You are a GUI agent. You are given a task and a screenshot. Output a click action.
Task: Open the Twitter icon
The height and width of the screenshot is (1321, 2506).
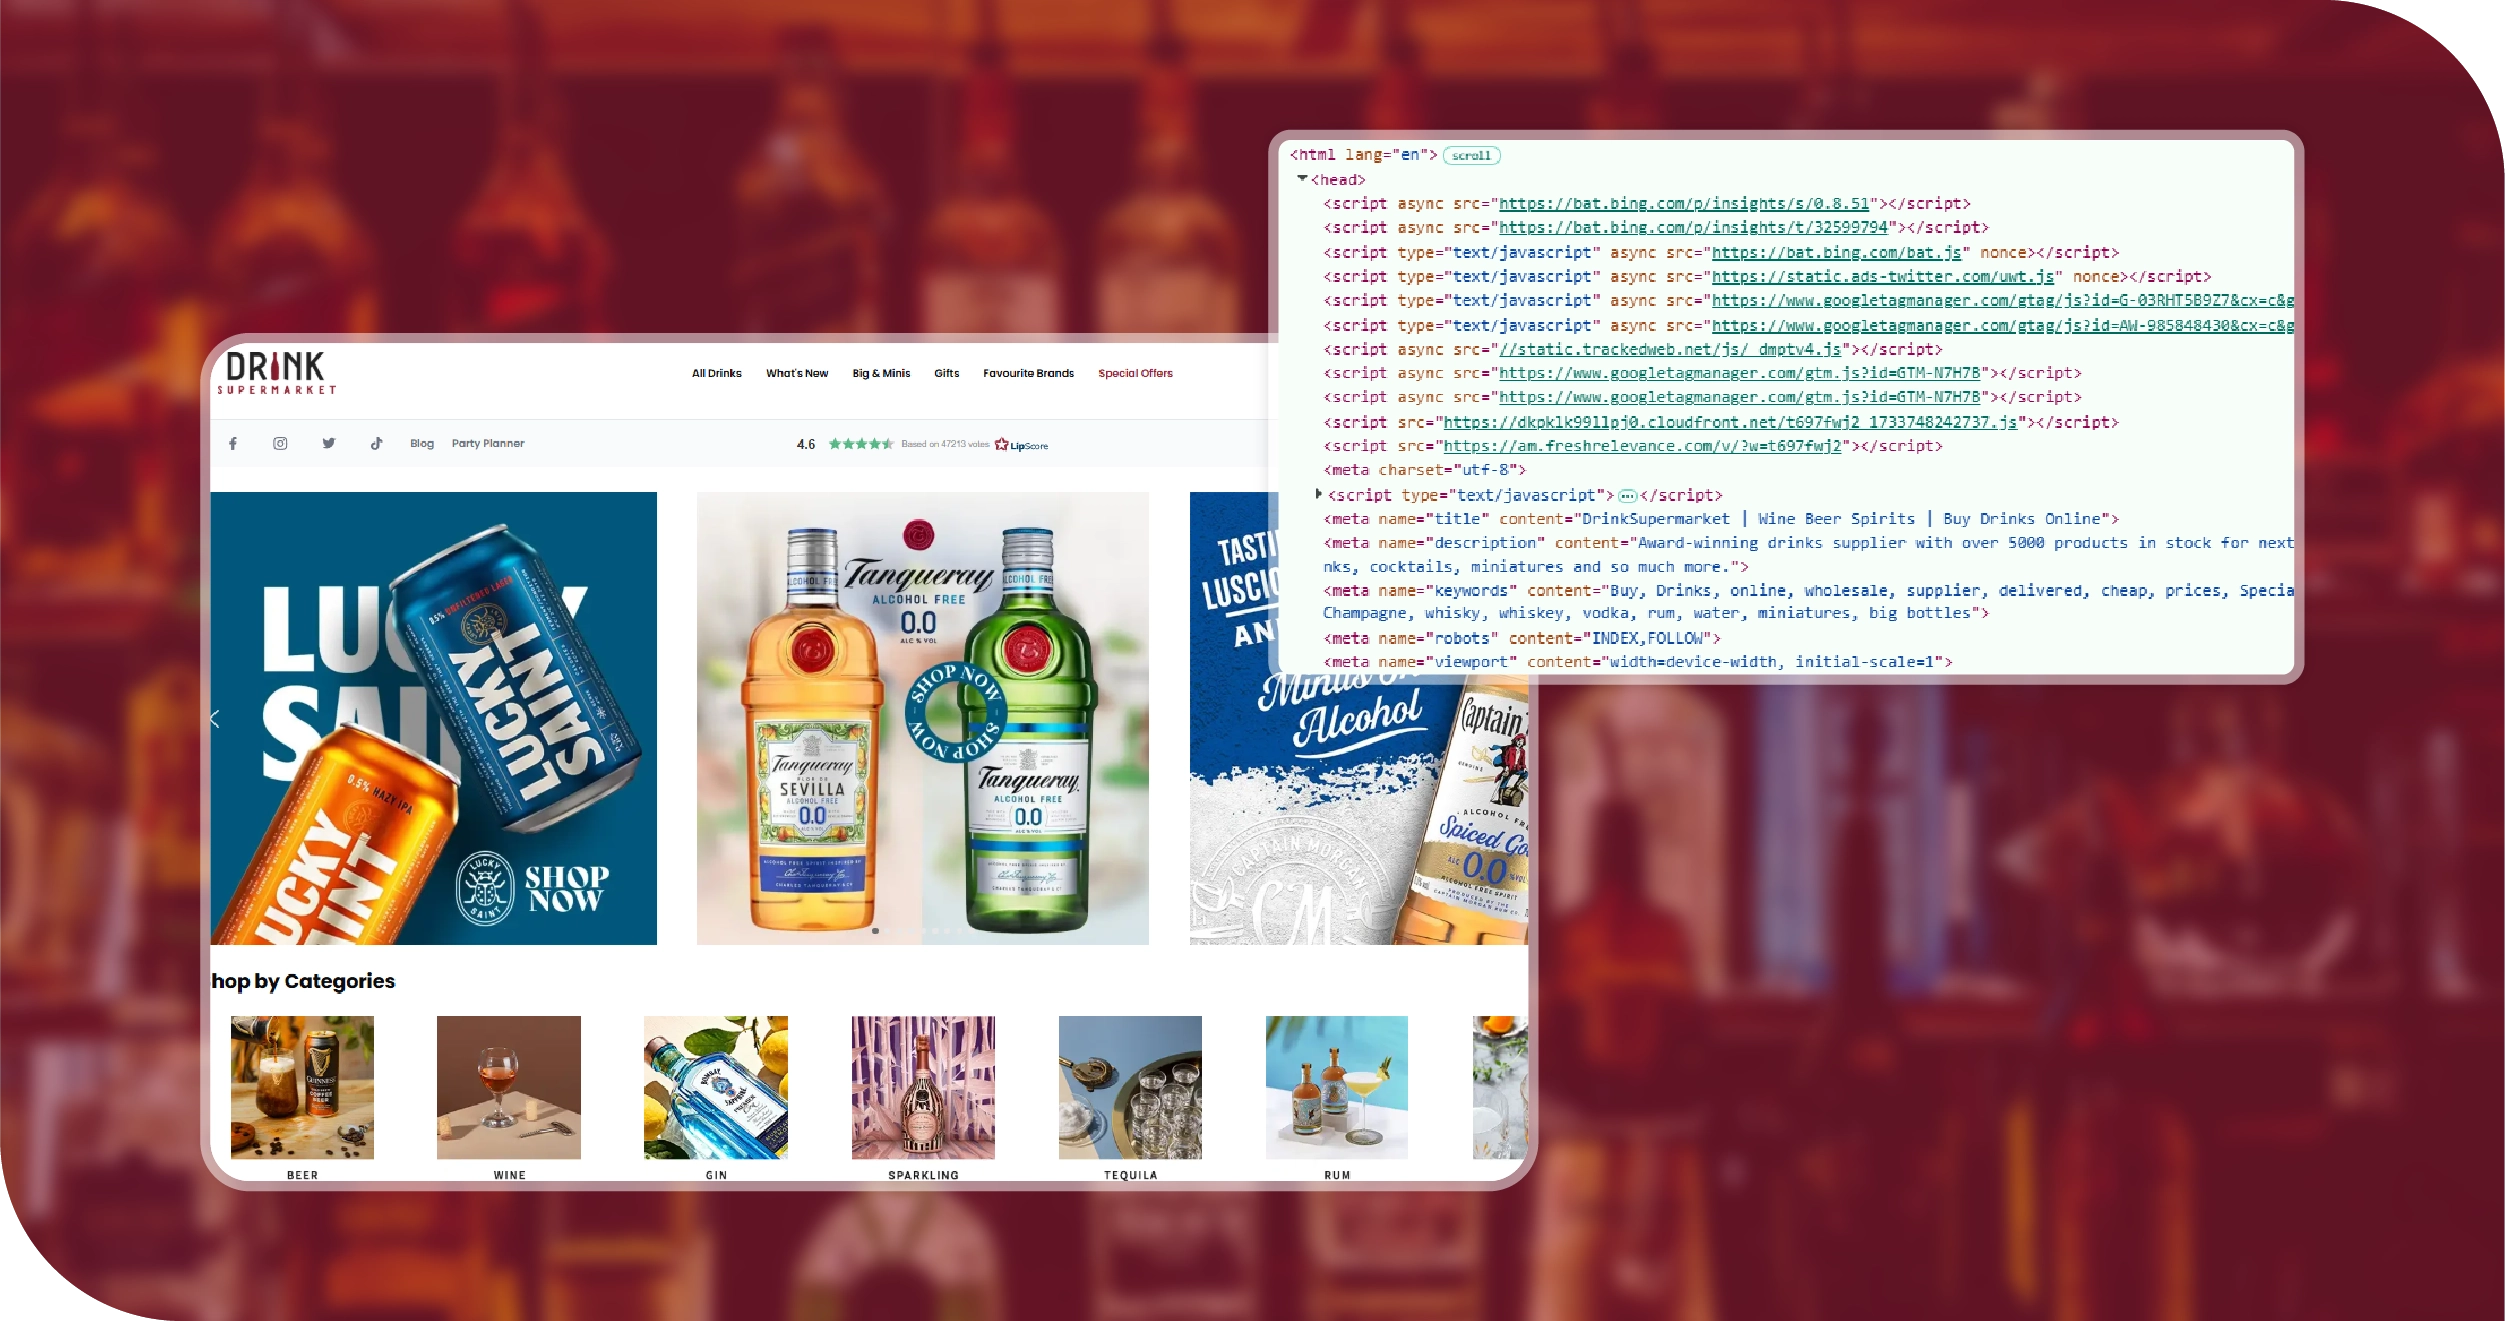click(329, 443)
